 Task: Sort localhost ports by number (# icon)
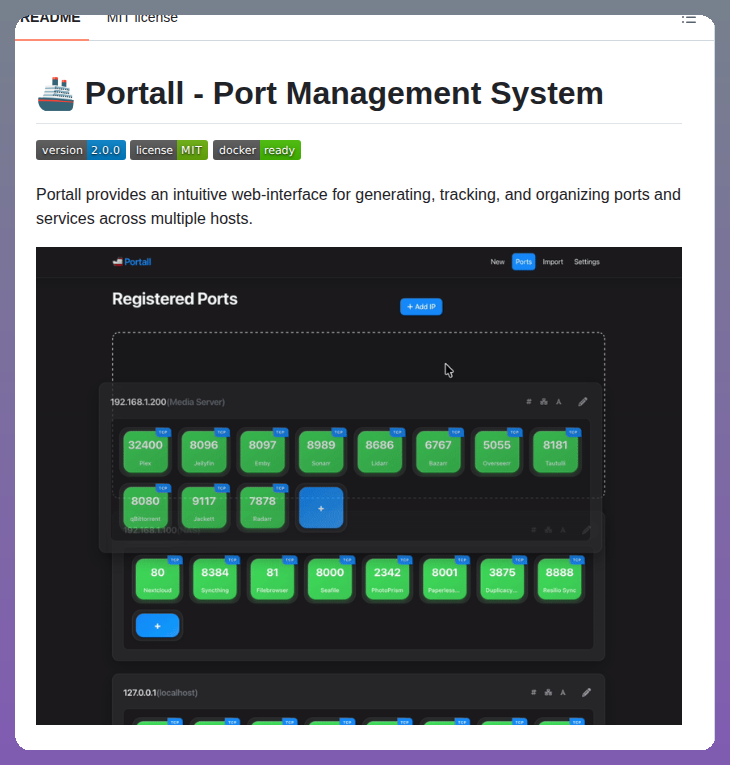[x=533, y=692]
